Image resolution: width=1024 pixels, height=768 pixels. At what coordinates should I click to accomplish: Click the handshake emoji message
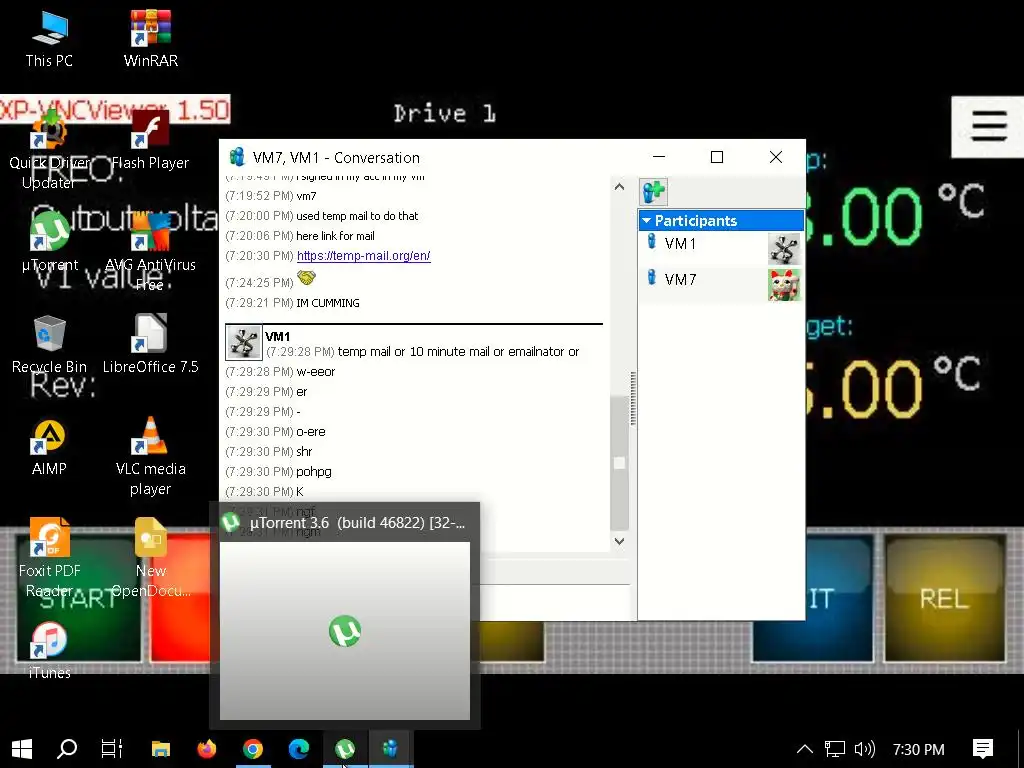(x=306, y=278)
